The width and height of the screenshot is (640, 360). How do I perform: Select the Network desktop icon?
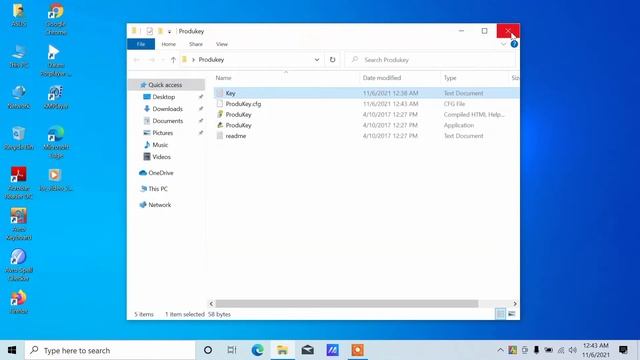tap(19, 97)
